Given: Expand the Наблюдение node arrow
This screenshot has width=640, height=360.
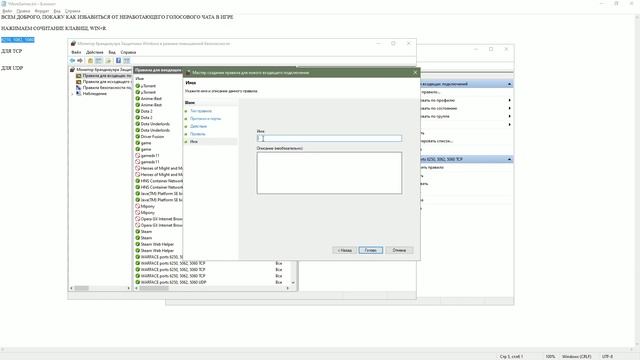Looking at the screenshot, I should pyautogui.click(x=72, y=94).
